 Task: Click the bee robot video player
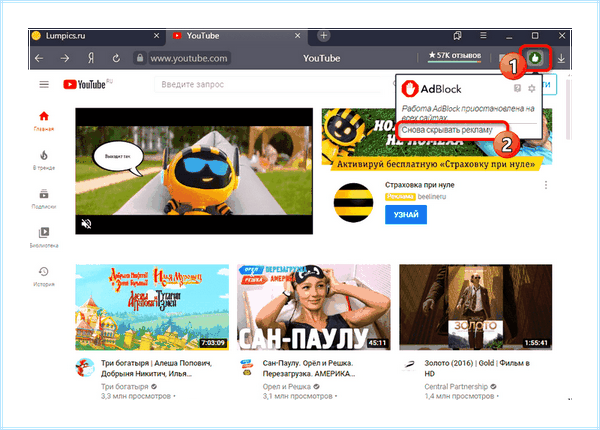[194, 171]
